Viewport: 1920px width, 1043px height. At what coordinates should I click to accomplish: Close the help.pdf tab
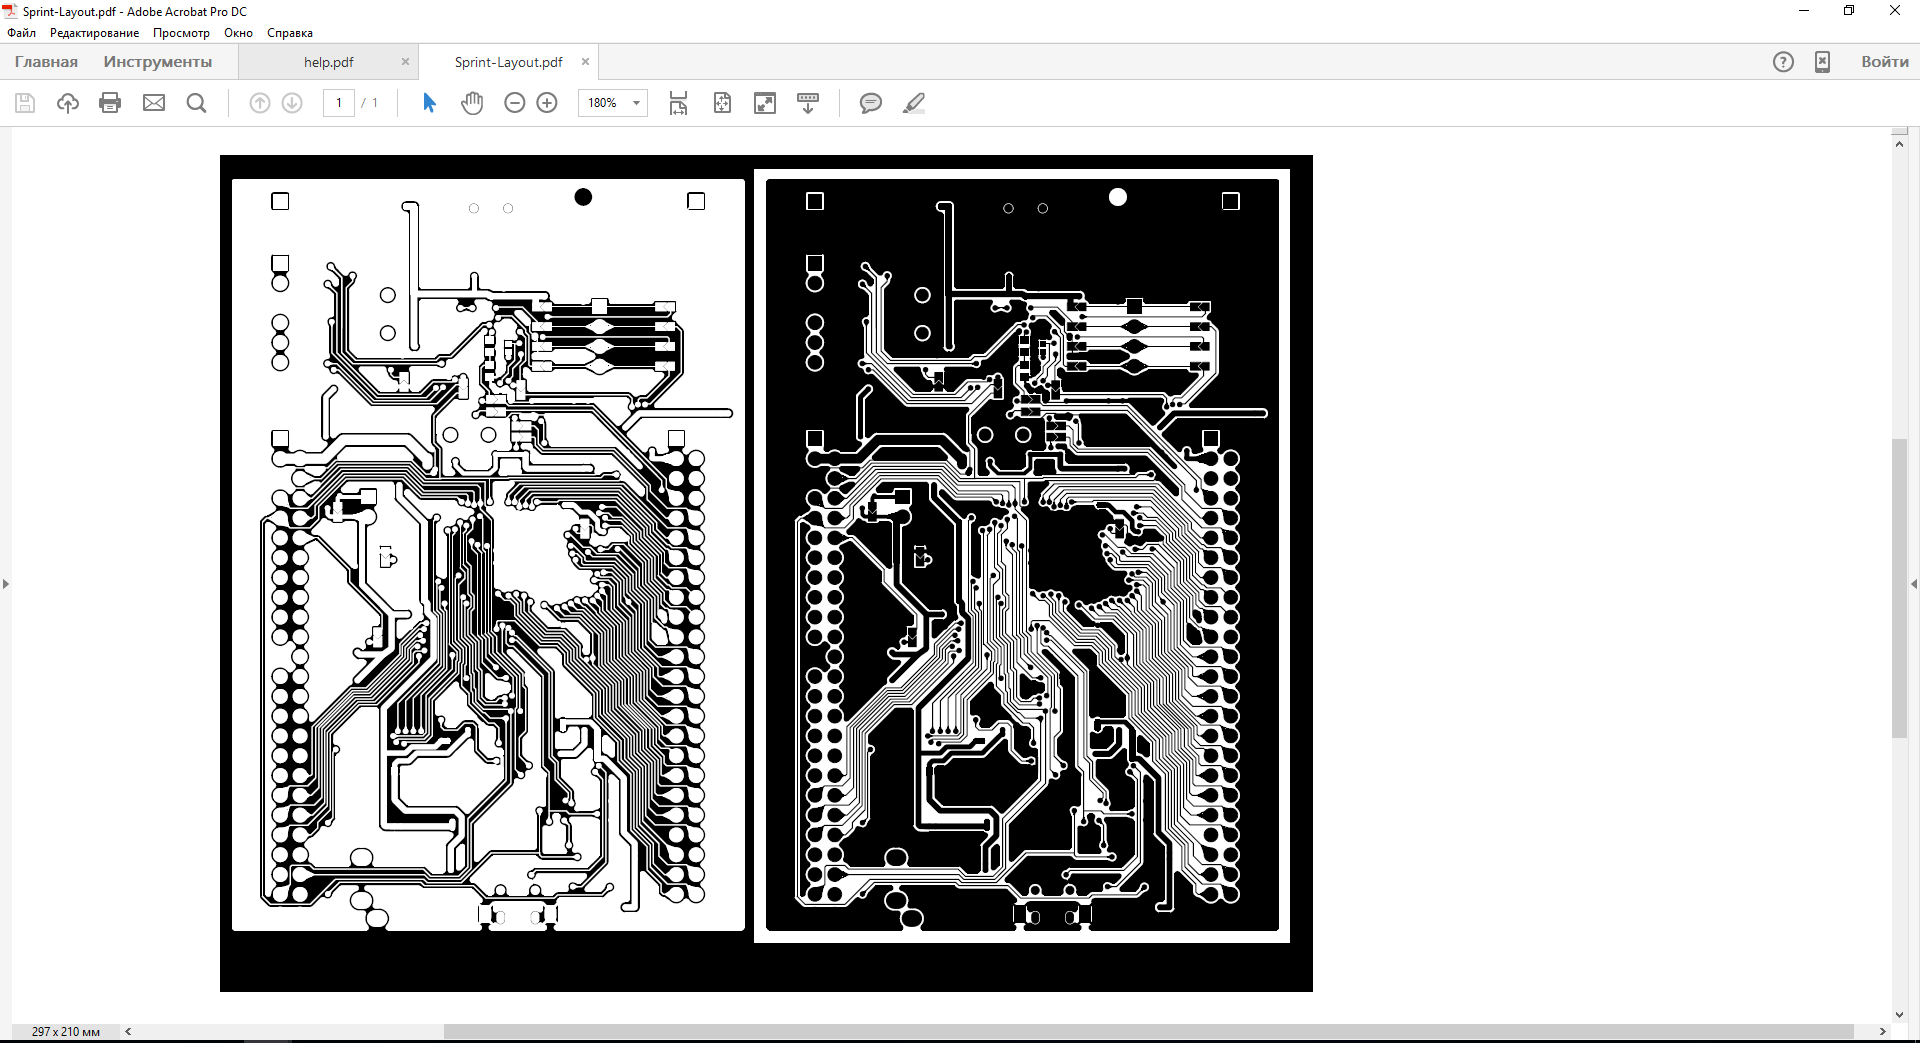tap(405, 62)
